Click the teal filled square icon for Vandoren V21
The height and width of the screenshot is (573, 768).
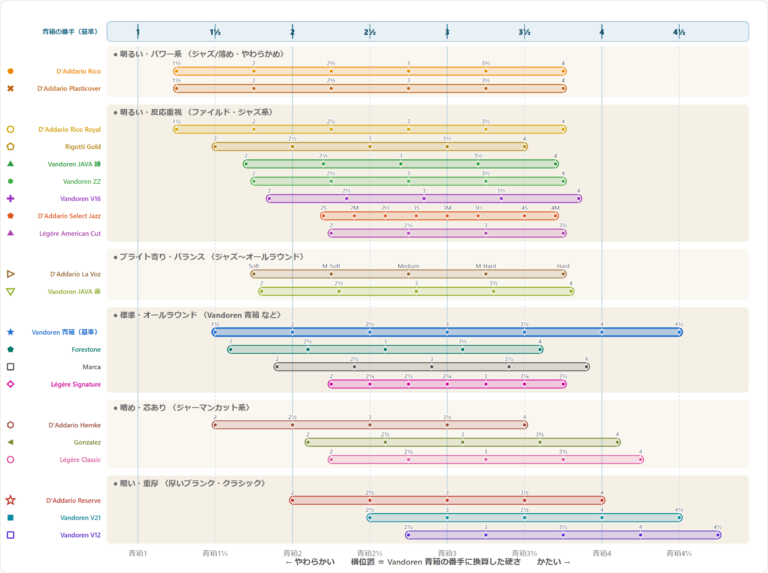click(10, 518)
